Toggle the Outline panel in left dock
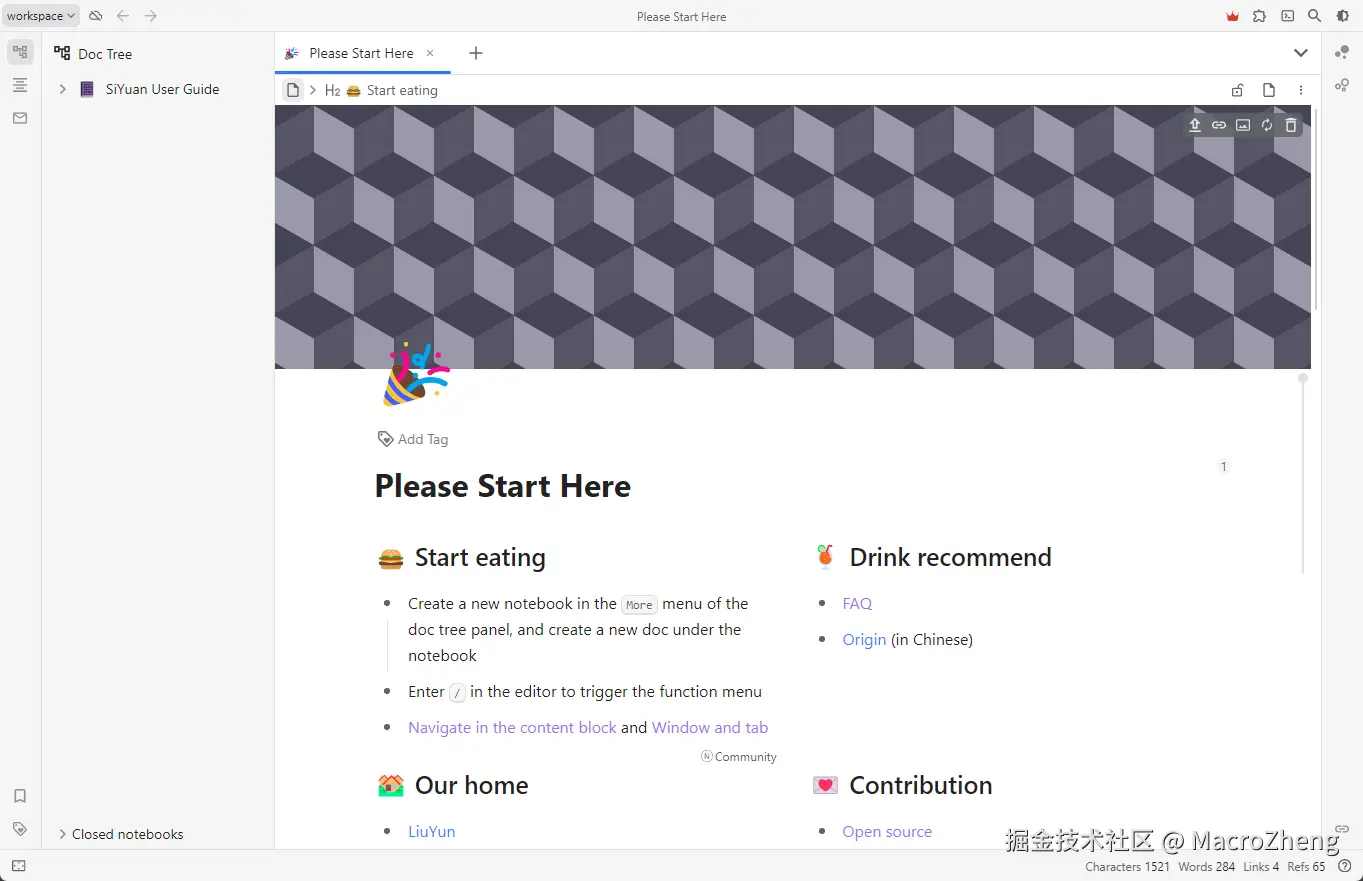1363x881 pixels. tap(20, 85)
